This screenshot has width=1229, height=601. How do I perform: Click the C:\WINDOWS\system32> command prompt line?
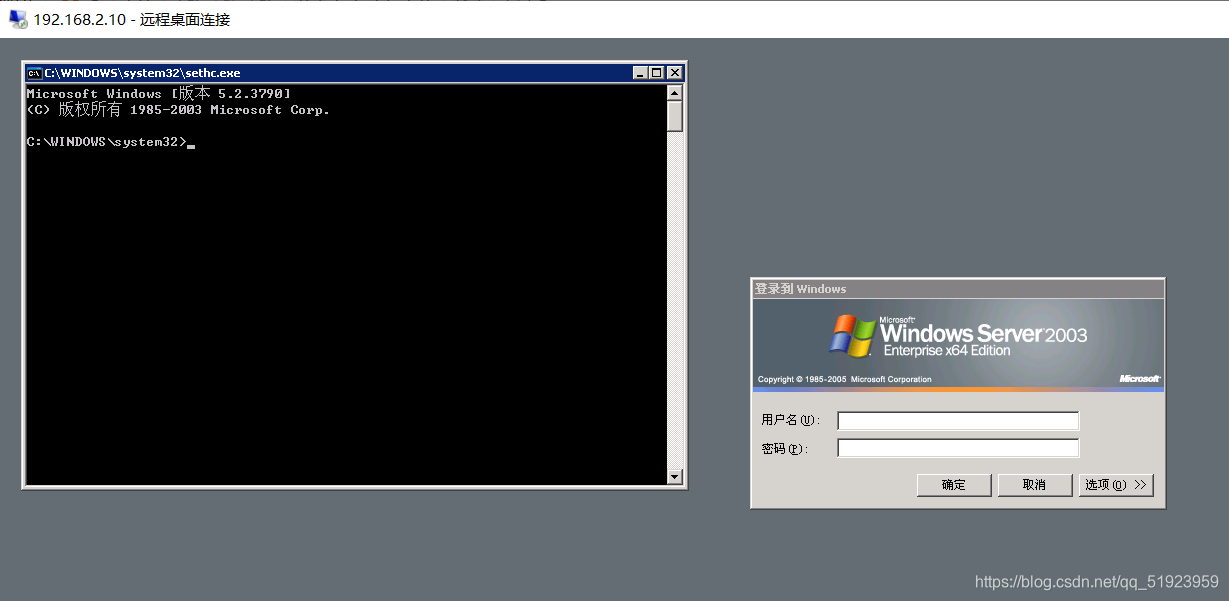pos(111,142)
